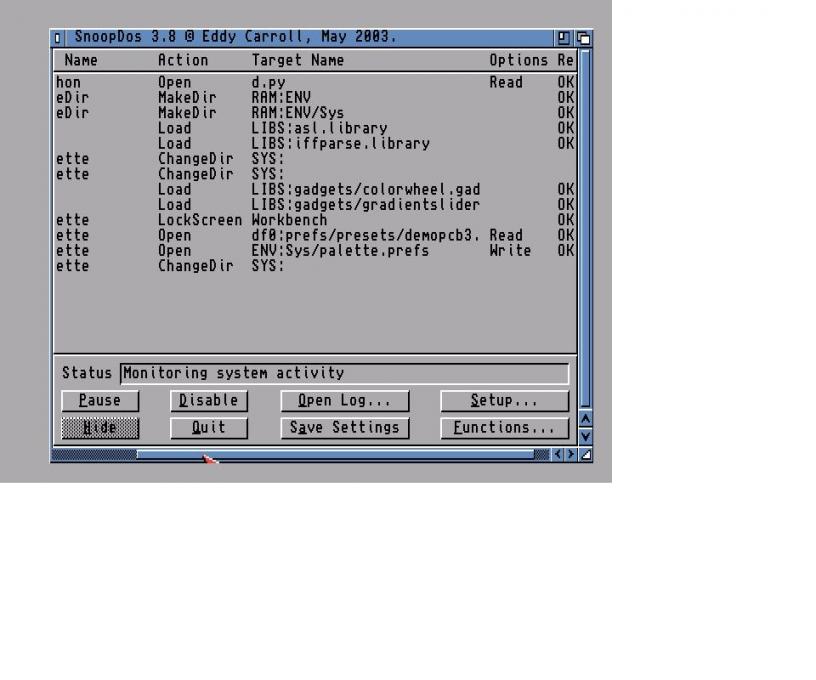Click the Status text field

344,374
